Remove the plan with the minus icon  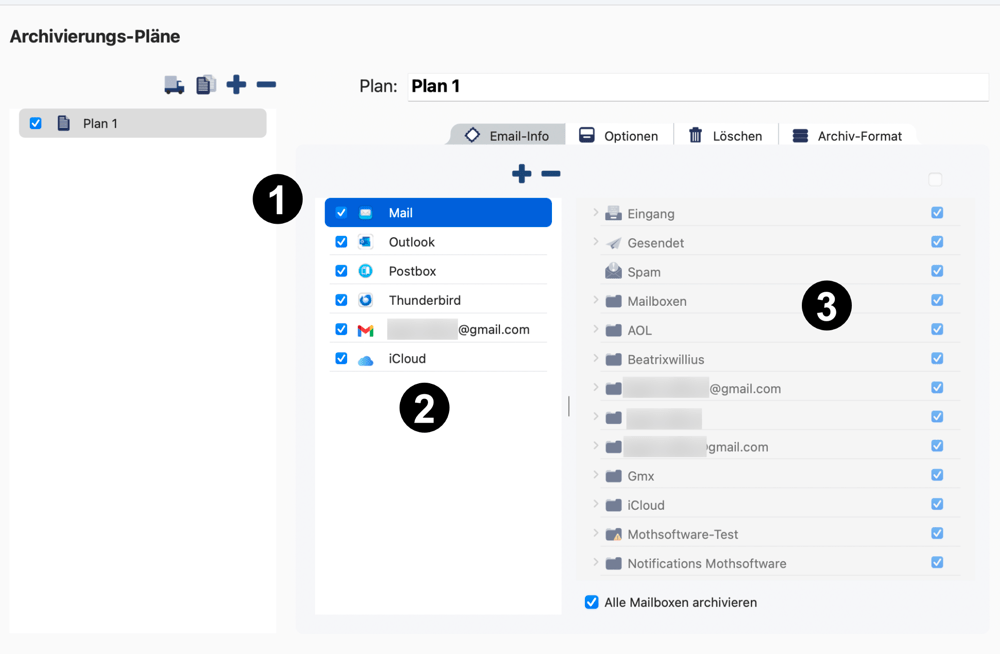tap(266, 85)
